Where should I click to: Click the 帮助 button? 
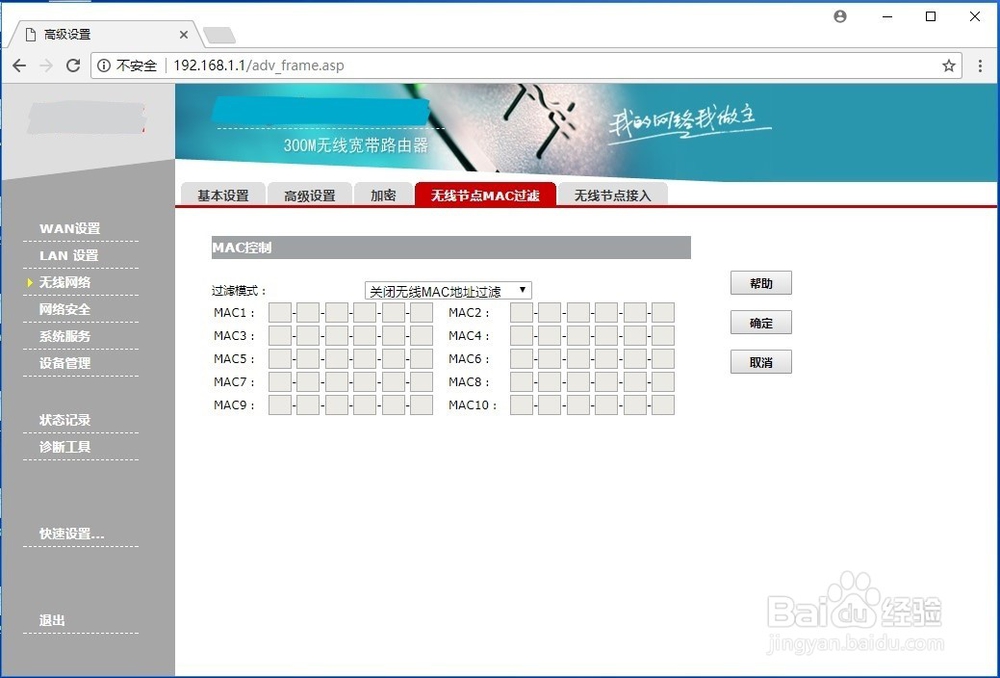(761, 283)
